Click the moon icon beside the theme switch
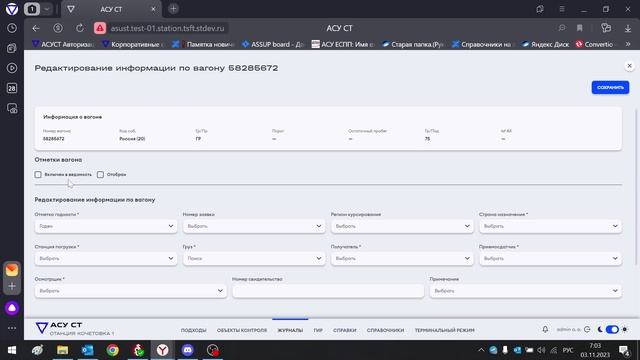This screenshot has width=640, height=360. point(600,329)
